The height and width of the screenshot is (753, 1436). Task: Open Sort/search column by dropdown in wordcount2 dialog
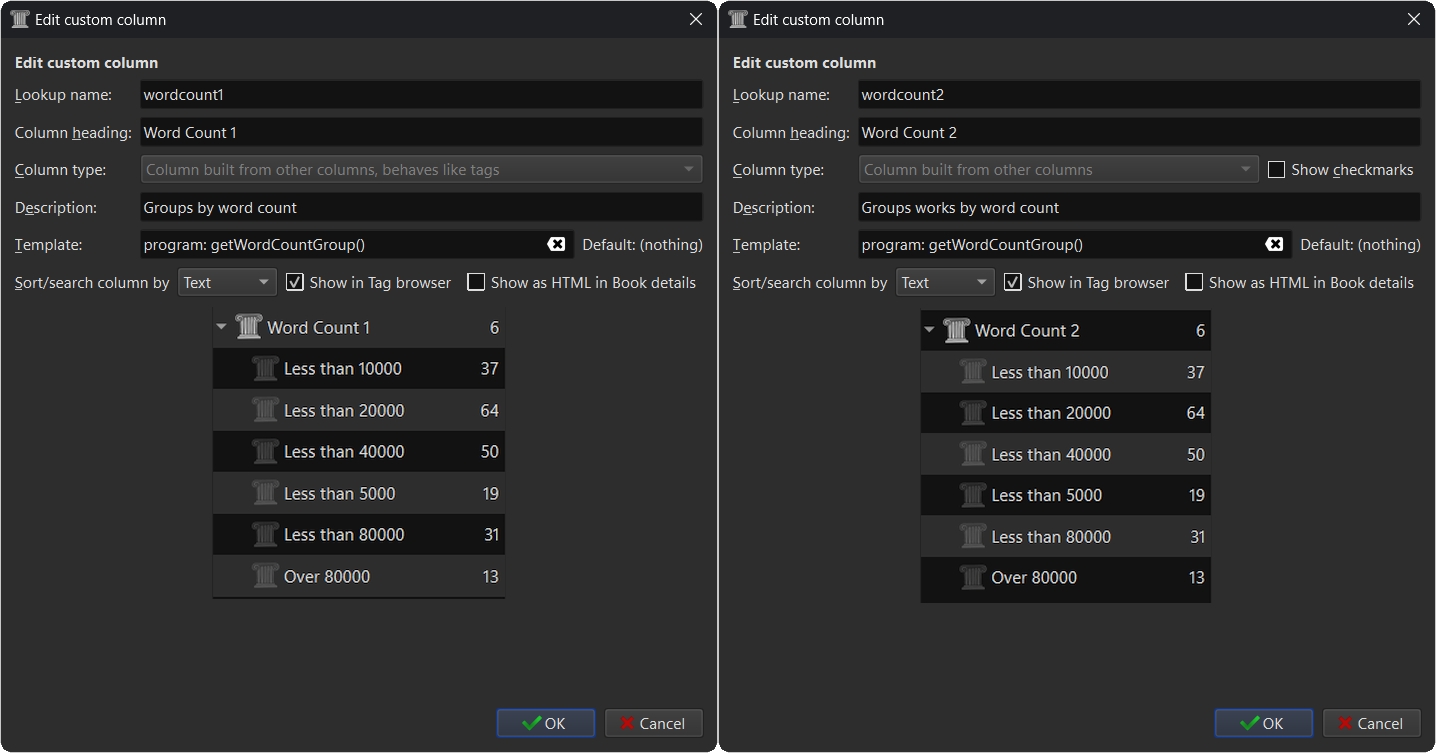point(945,282)
